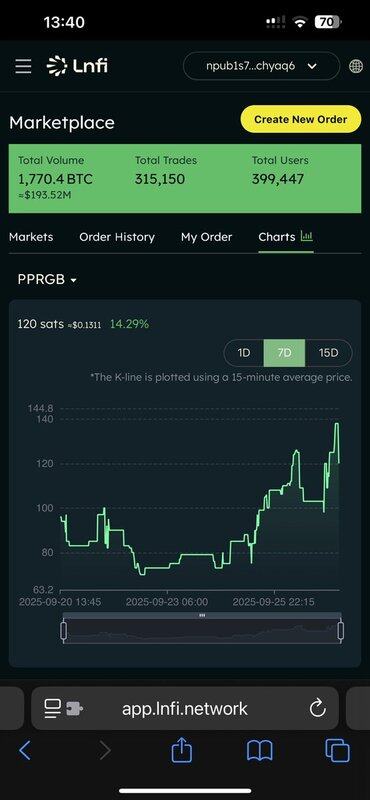Go back with Safari back arrow
Screen dimensions: 370x800
click(25, 751)
